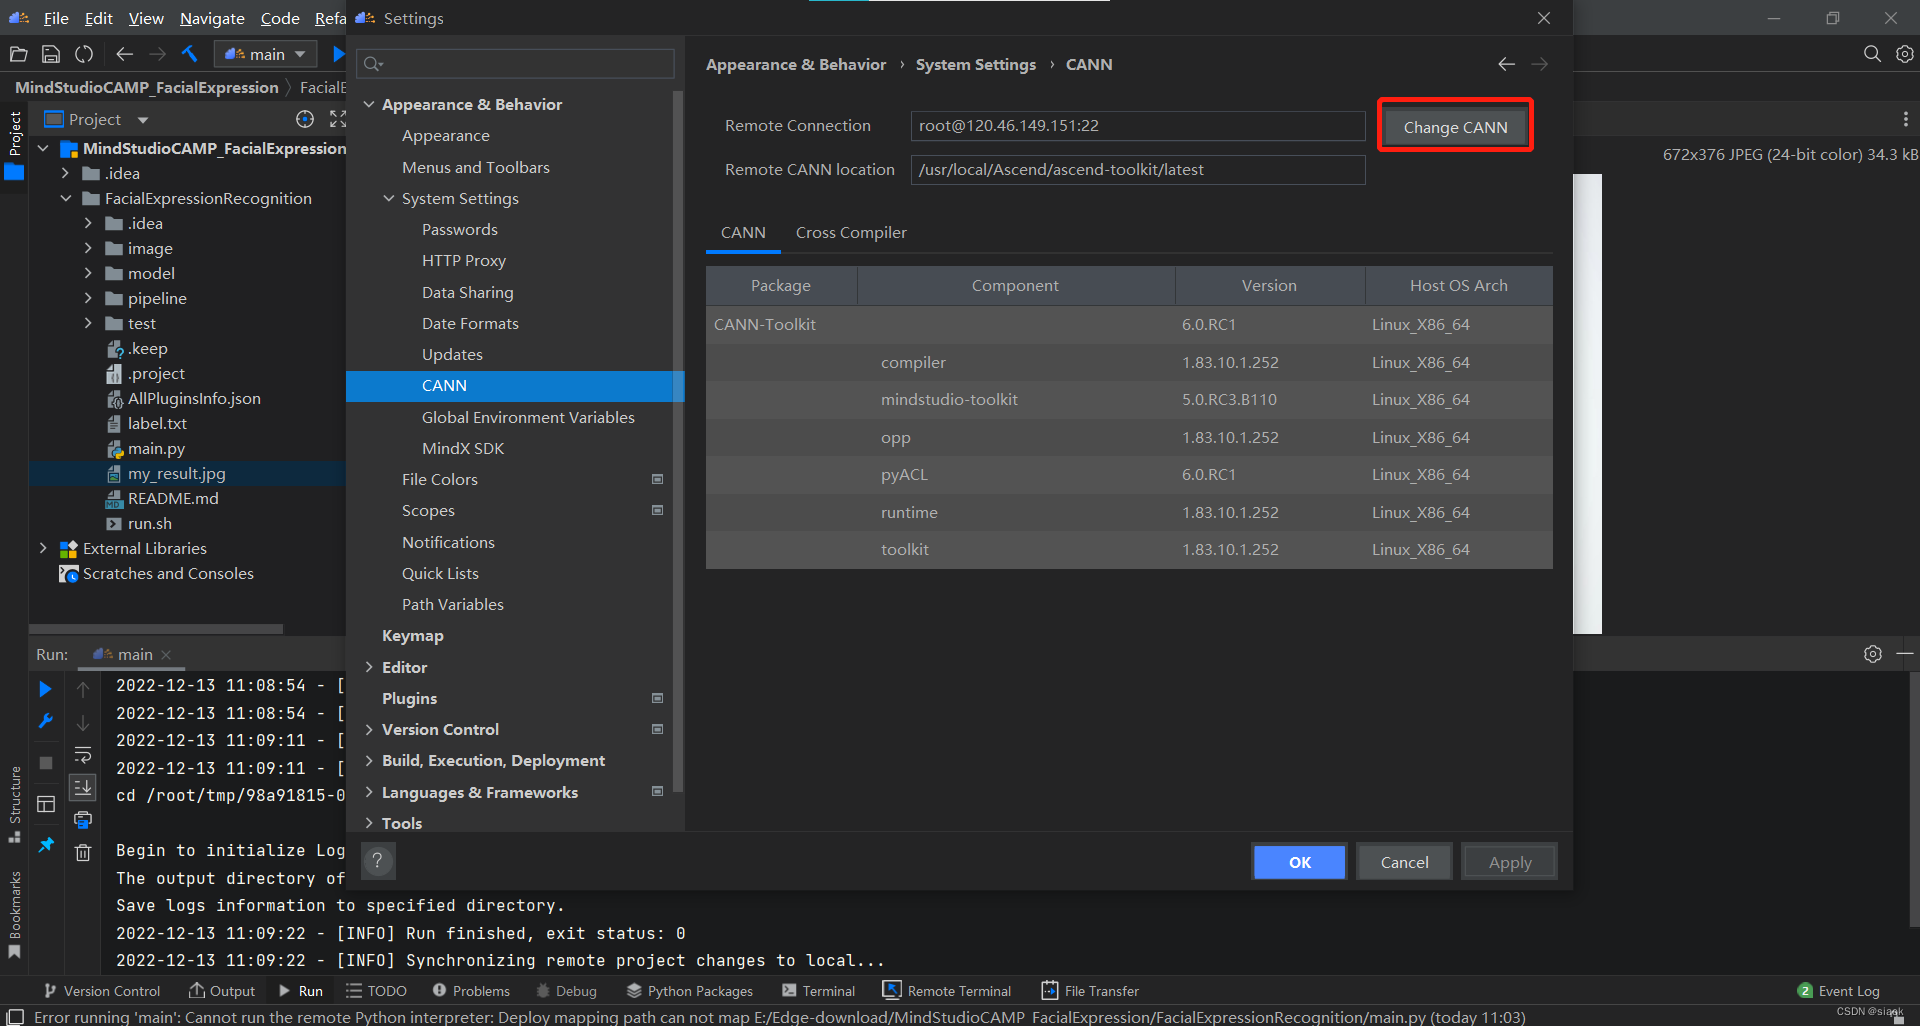Rerun the 'main' configuration in Run panel
Viewport: 1920px width, 1026px height.
45,688
